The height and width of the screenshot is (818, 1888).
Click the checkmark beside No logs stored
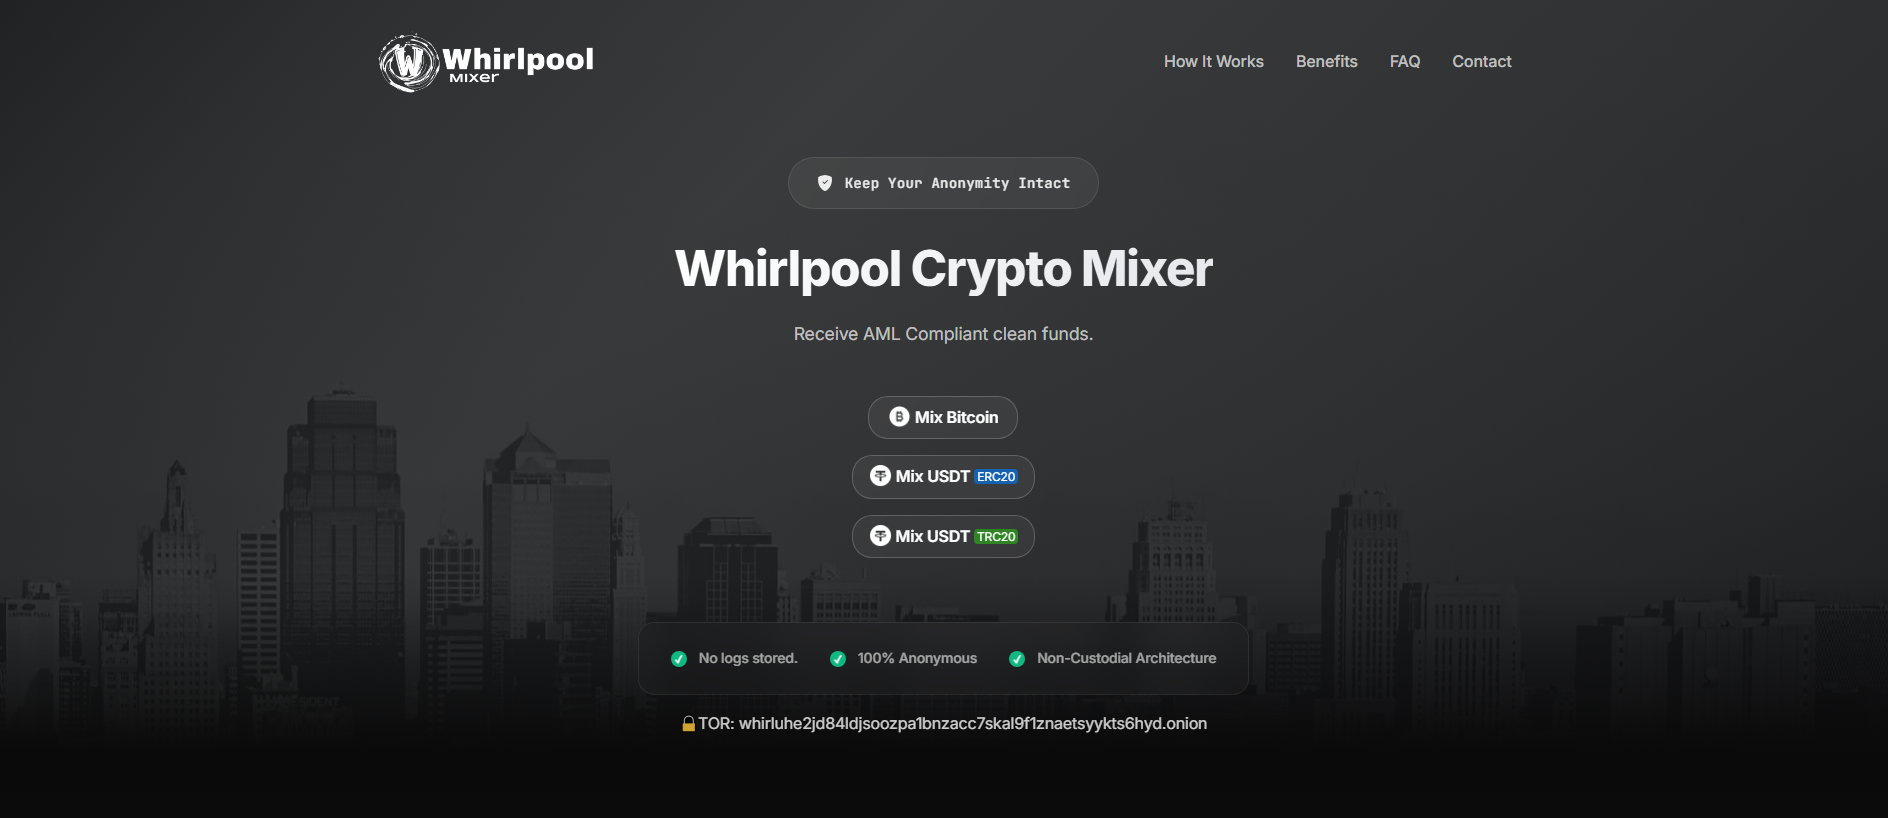pos(679,659)
